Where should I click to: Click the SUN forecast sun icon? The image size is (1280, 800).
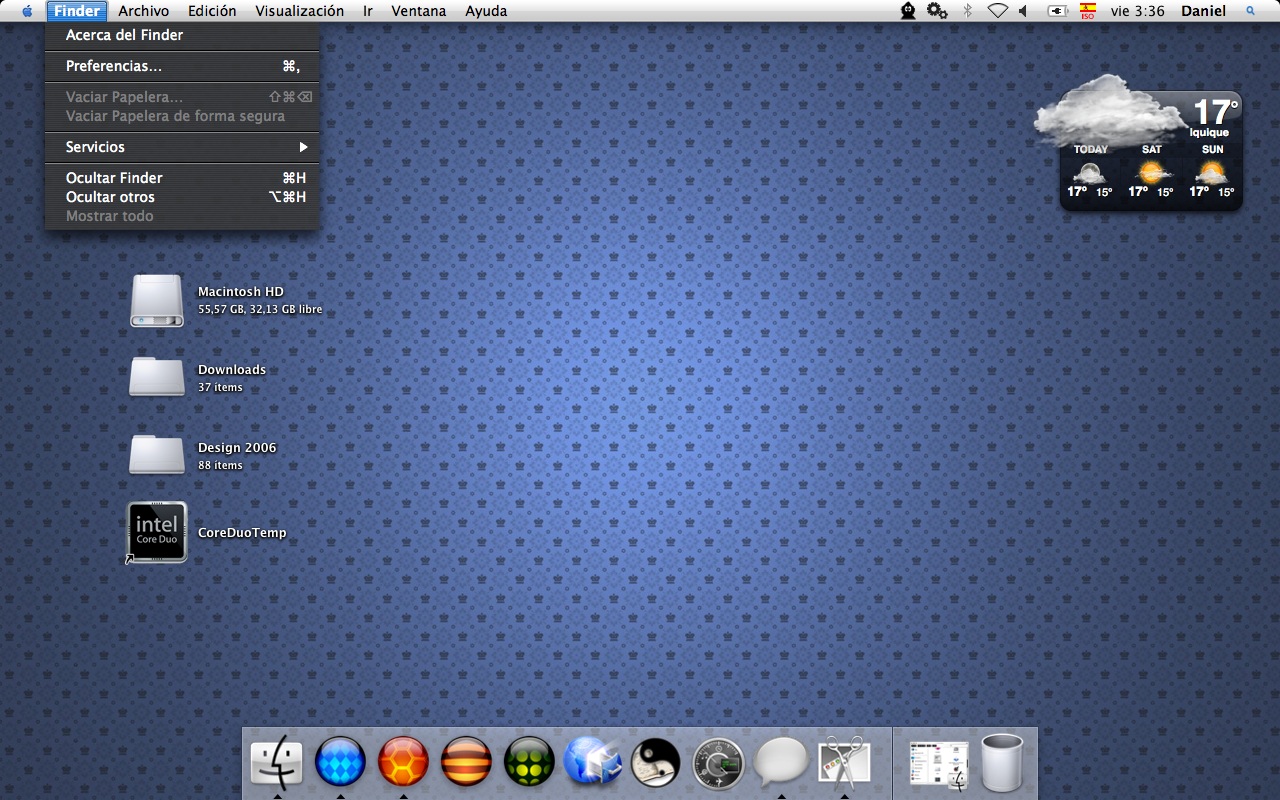[x=1212, y=171]
